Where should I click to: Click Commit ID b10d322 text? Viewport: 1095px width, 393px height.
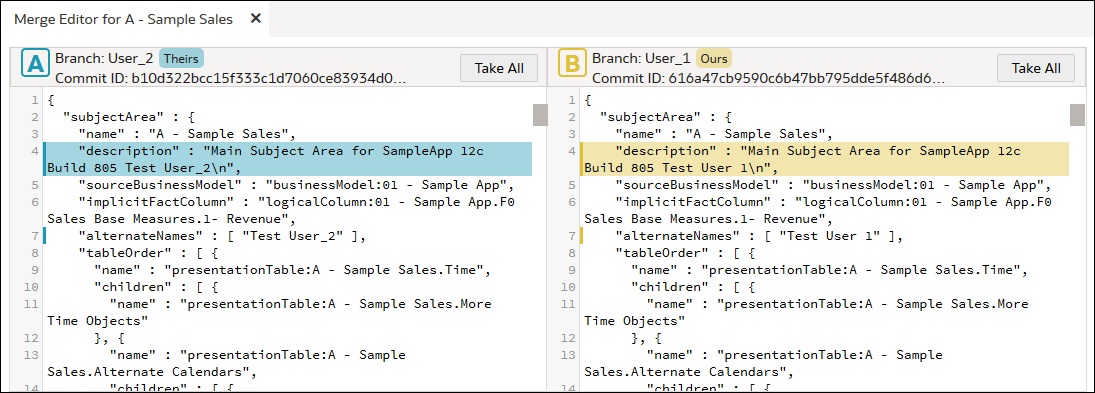point(231,77)
